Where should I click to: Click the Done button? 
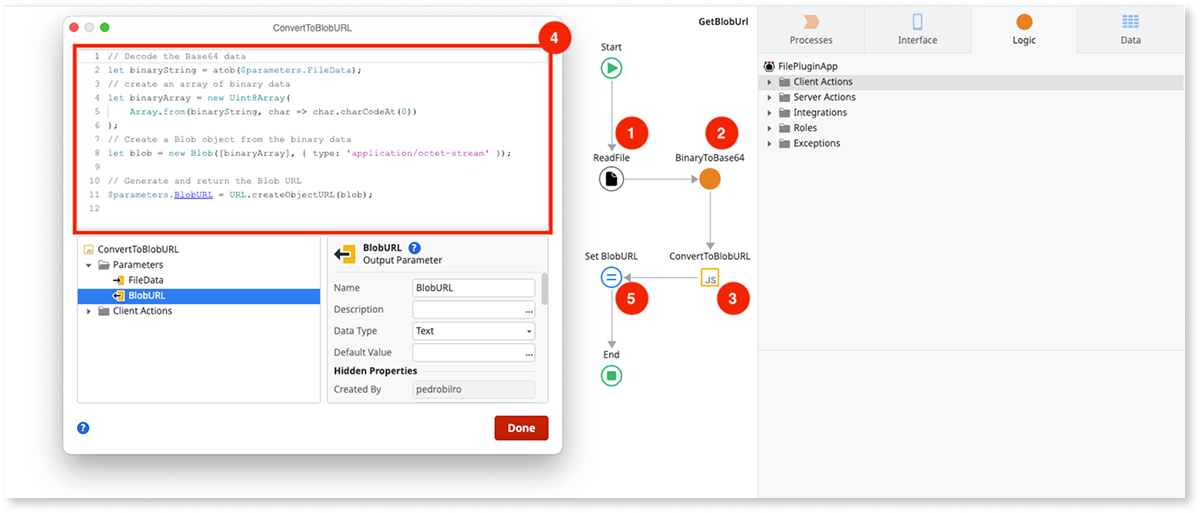tap(521, 428)
